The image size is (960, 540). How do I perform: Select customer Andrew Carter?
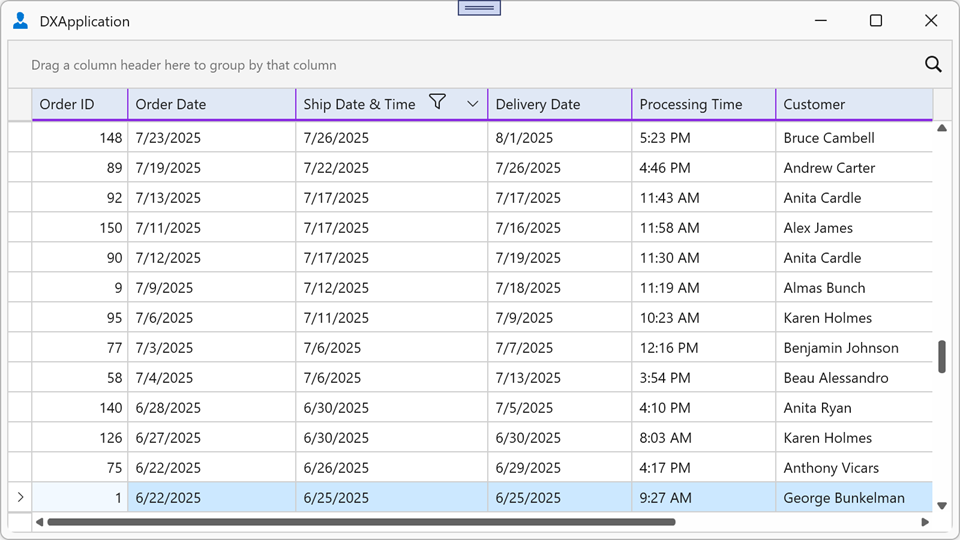coord(854,168)
